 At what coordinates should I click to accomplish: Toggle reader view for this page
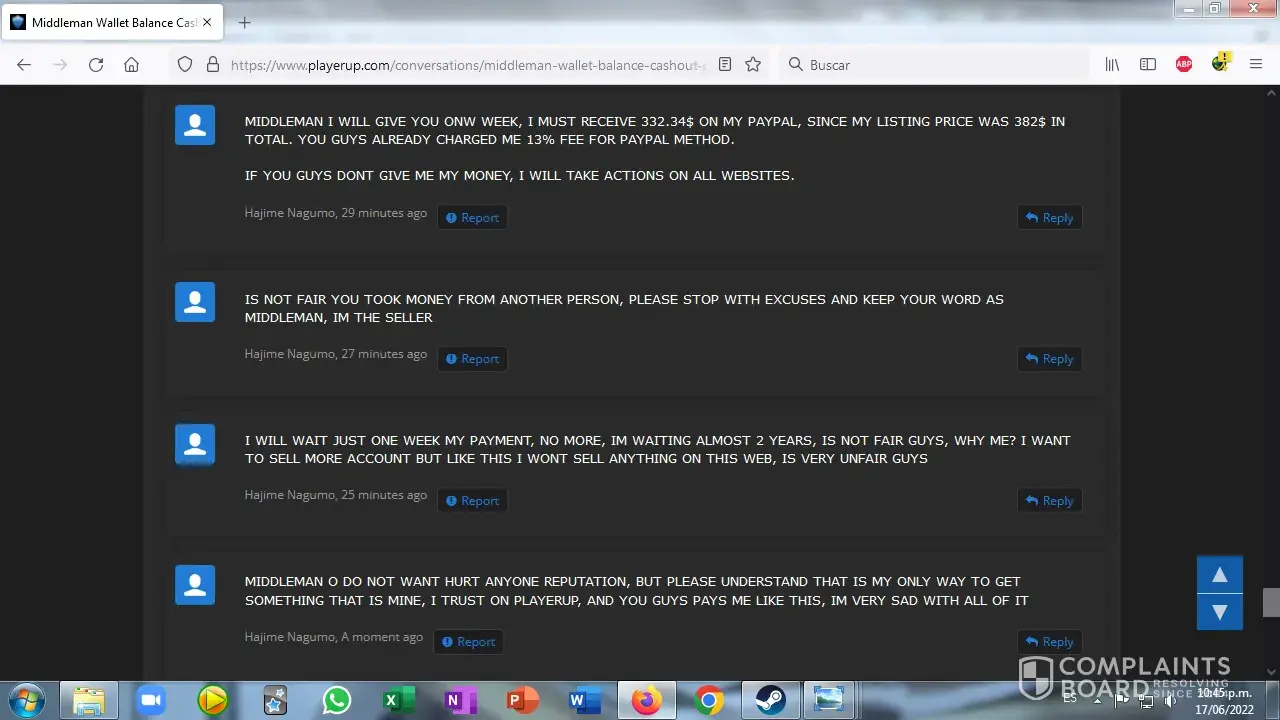725,64
